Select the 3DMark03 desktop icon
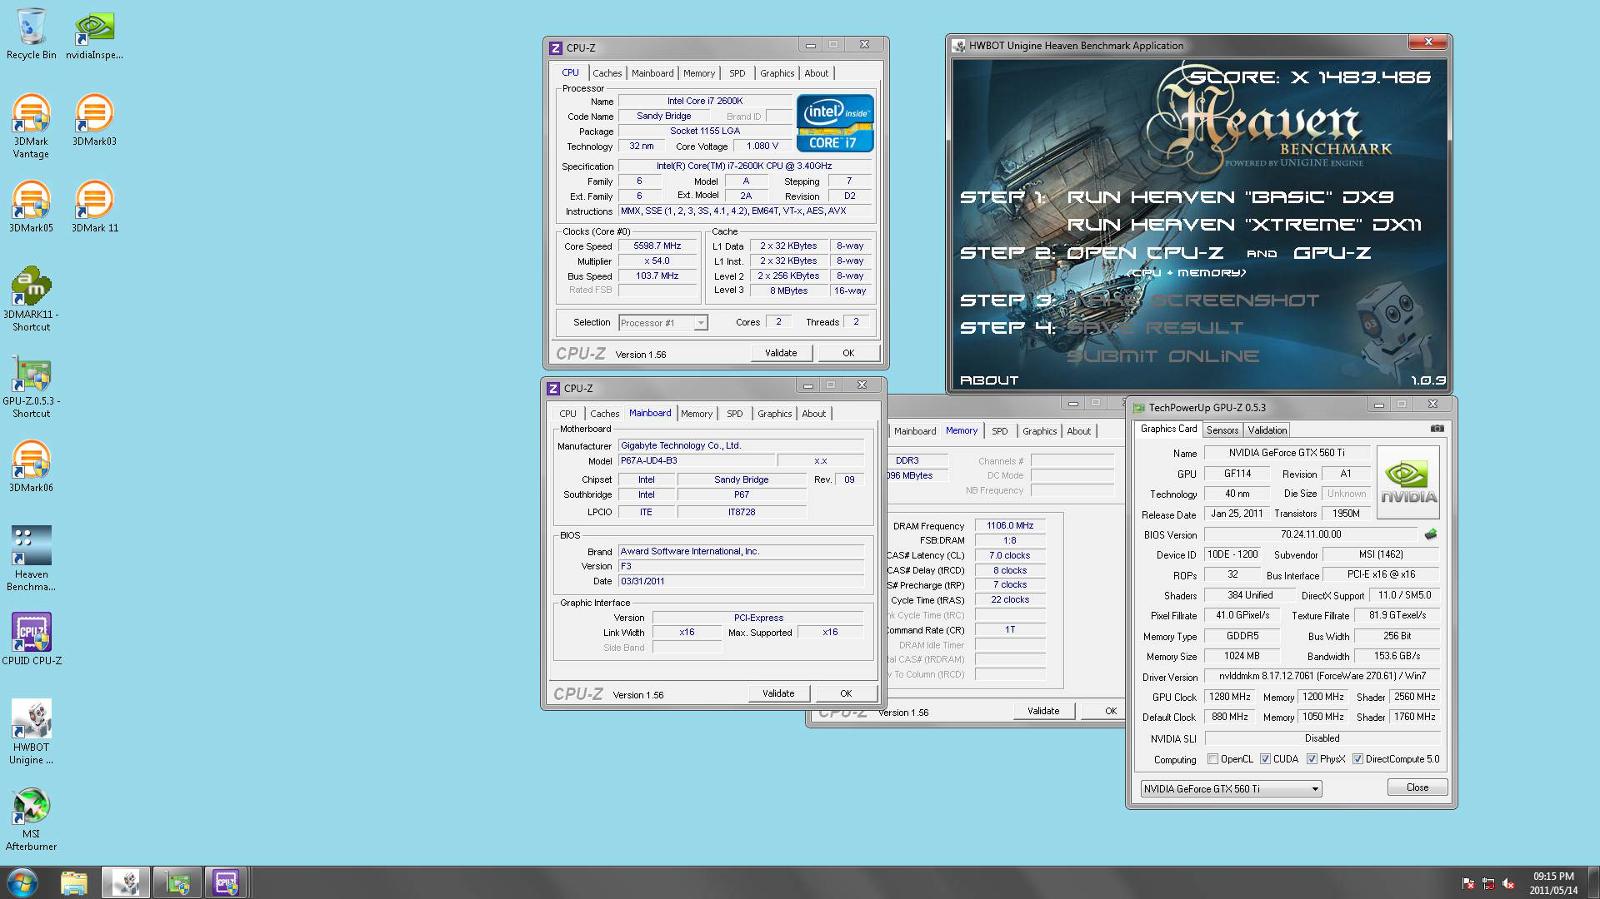 click(94, 120)
